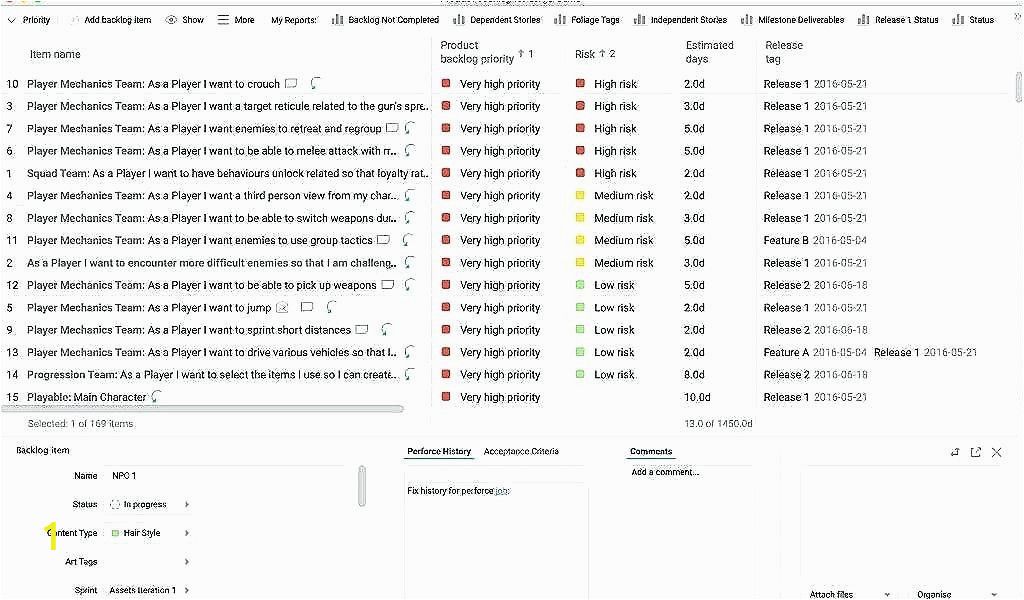Click the comment icon on the crouch row
1024x600 pixels.
(291, 84)
